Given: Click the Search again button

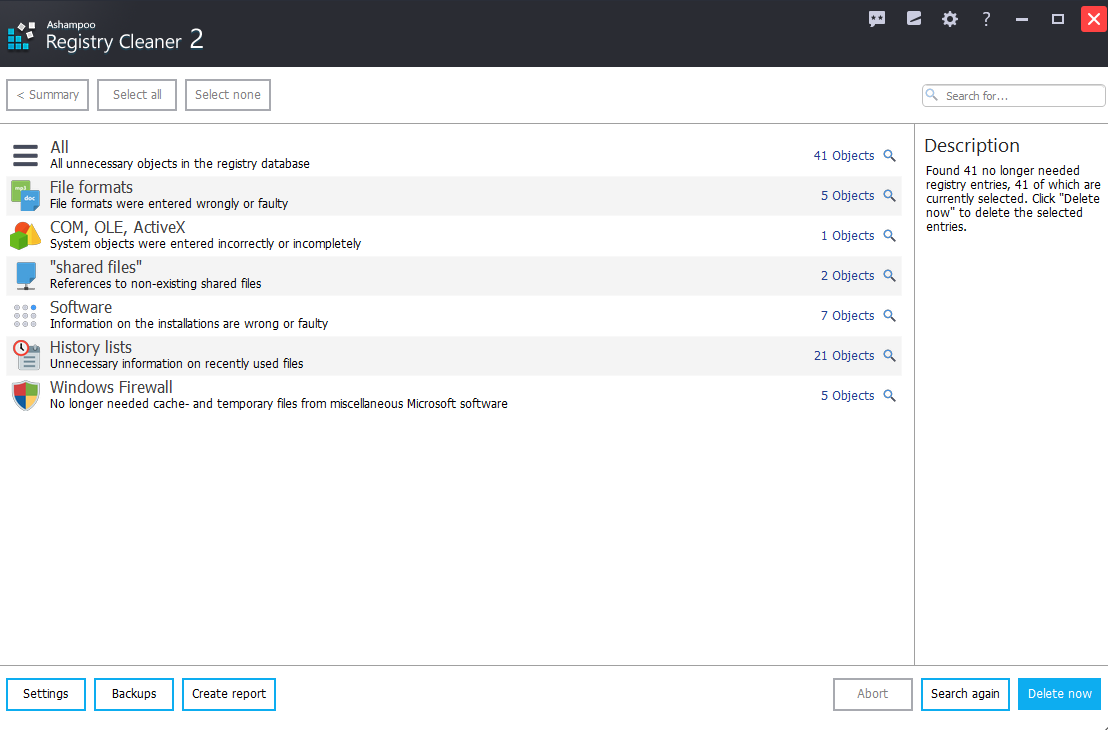Looking at the screenshot, I should 965,694.
